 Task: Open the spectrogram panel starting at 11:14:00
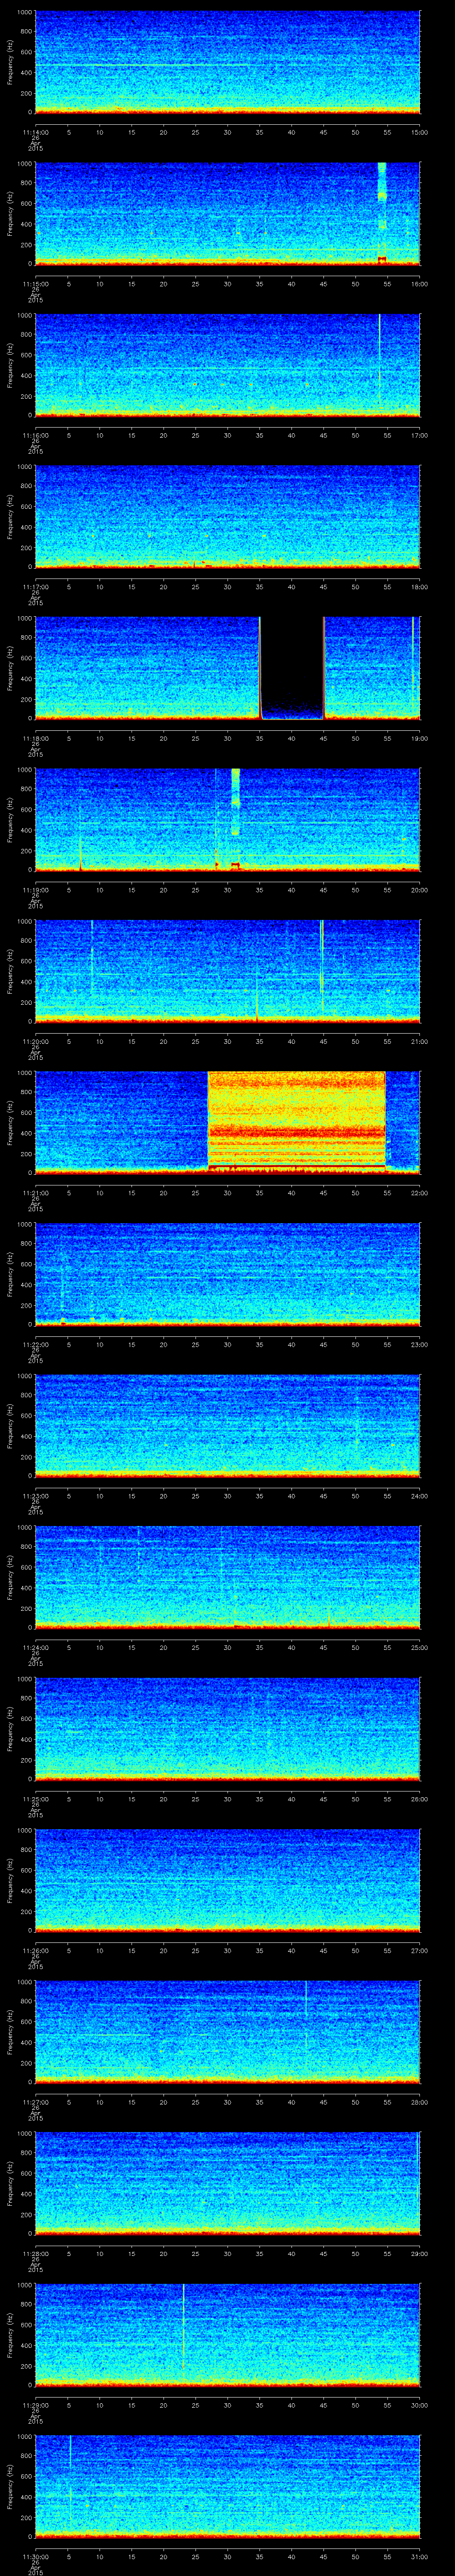[x=228, y=62]
